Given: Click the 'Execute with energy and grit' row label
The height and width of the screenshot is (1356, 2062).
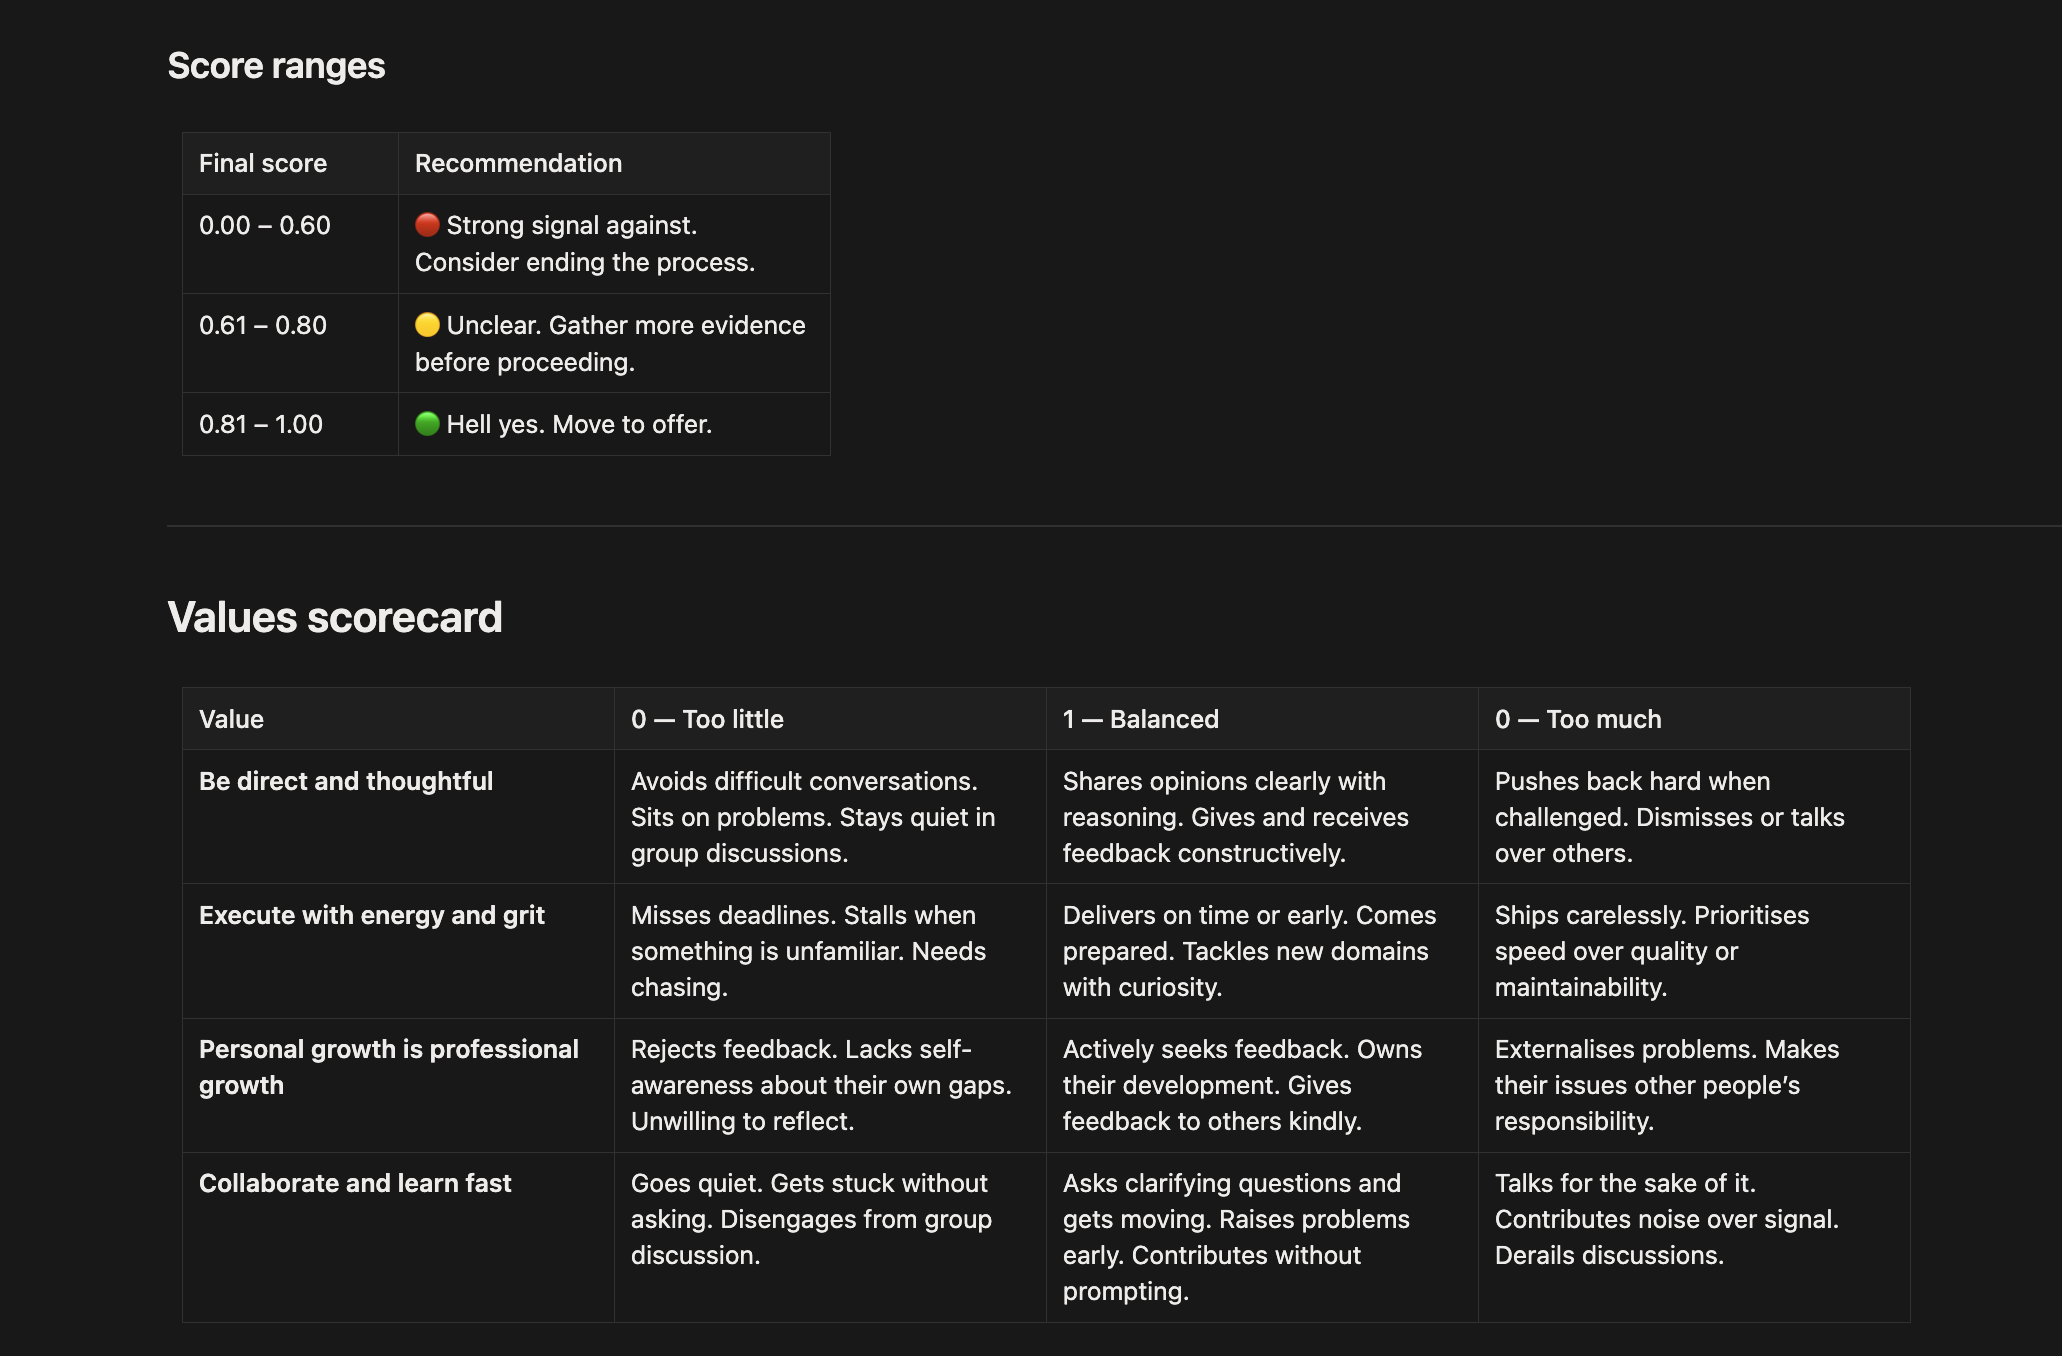Looking at the screenshot, I should click(x=372, y=915).
